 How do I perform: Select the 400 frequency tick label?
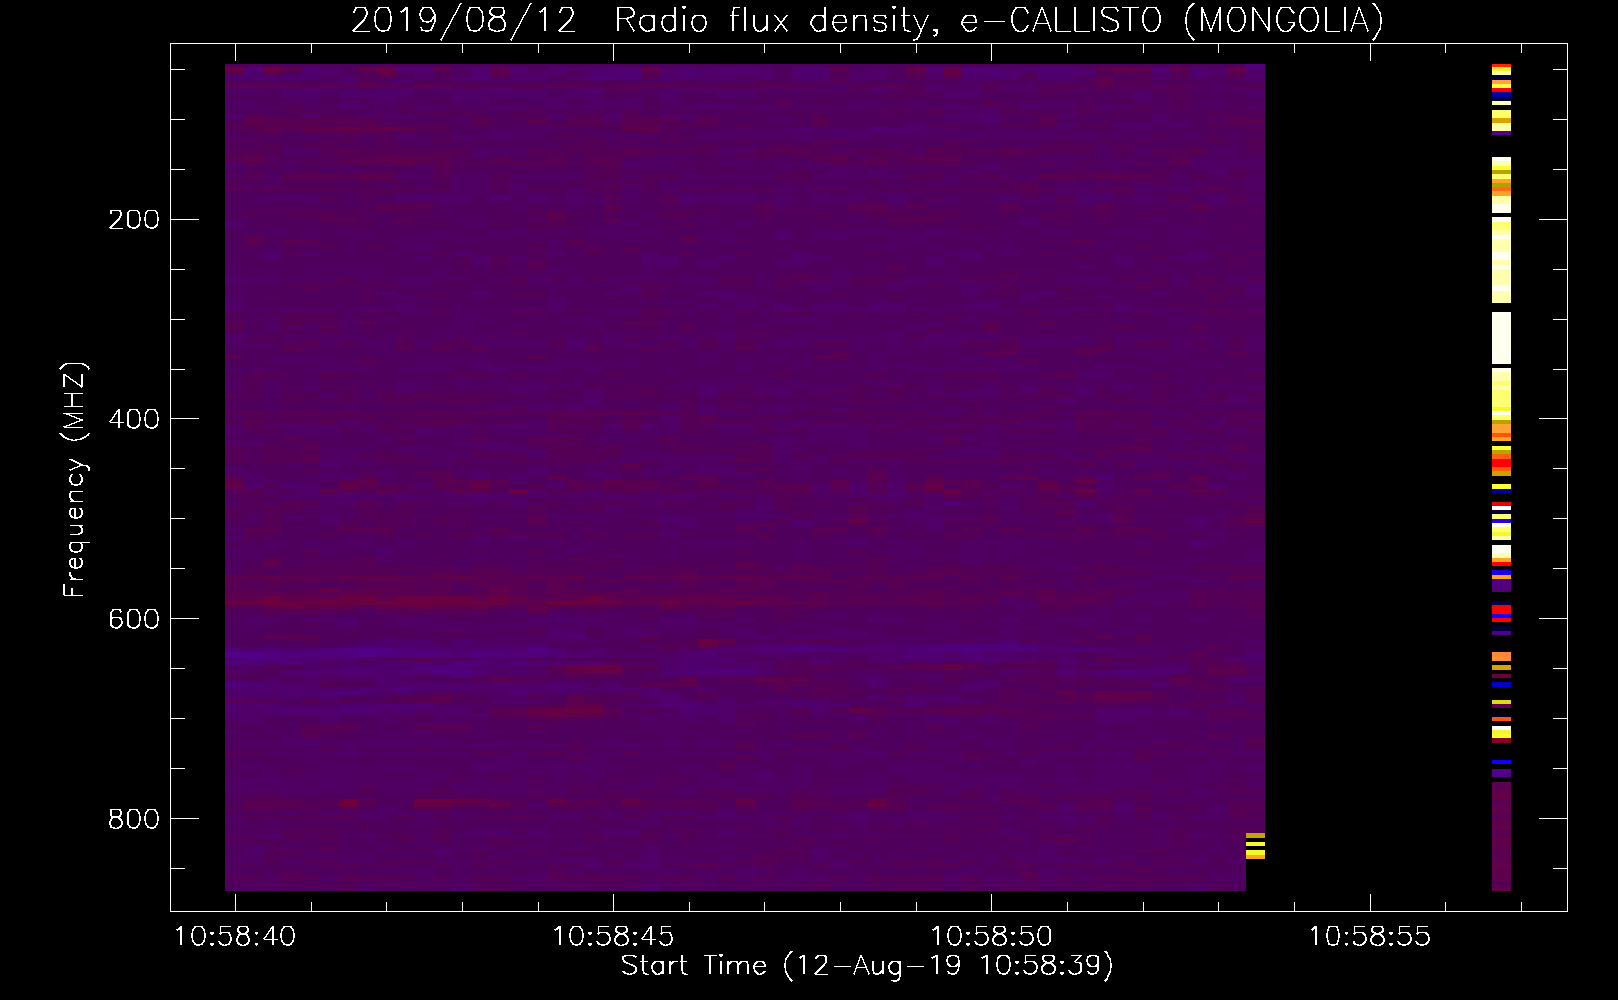[134, 419]
